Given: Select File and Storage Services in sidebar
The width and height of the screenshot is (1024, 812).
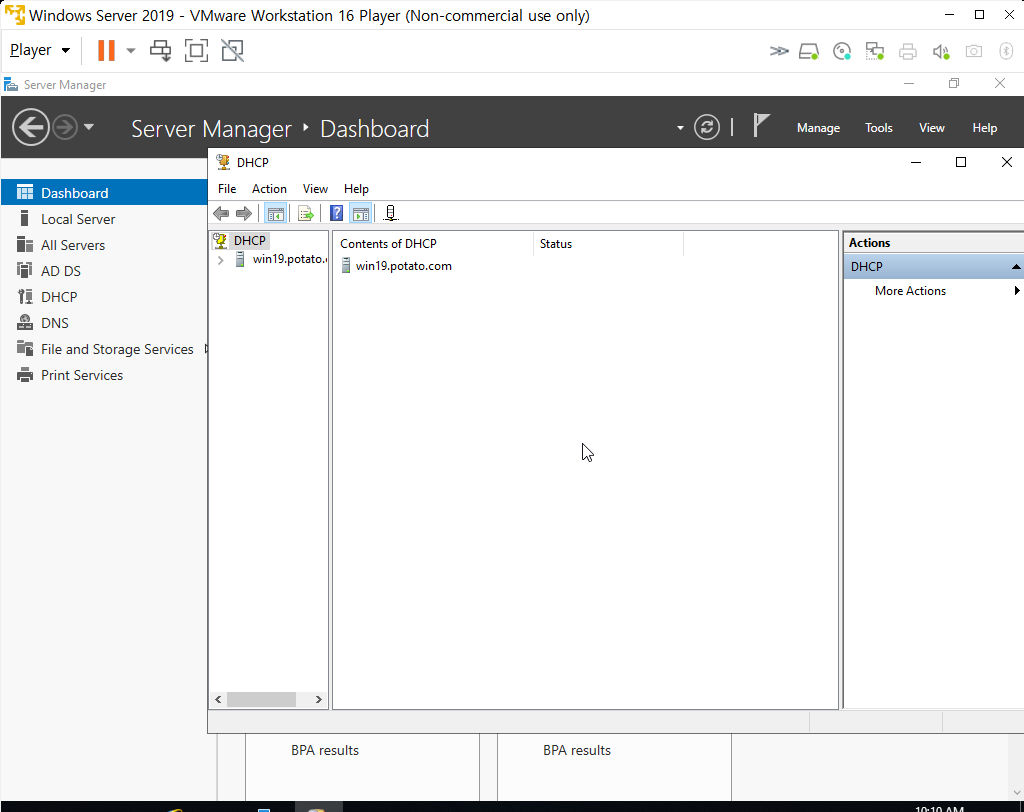Looking at the screenshot, I should [x=104, y=349].
